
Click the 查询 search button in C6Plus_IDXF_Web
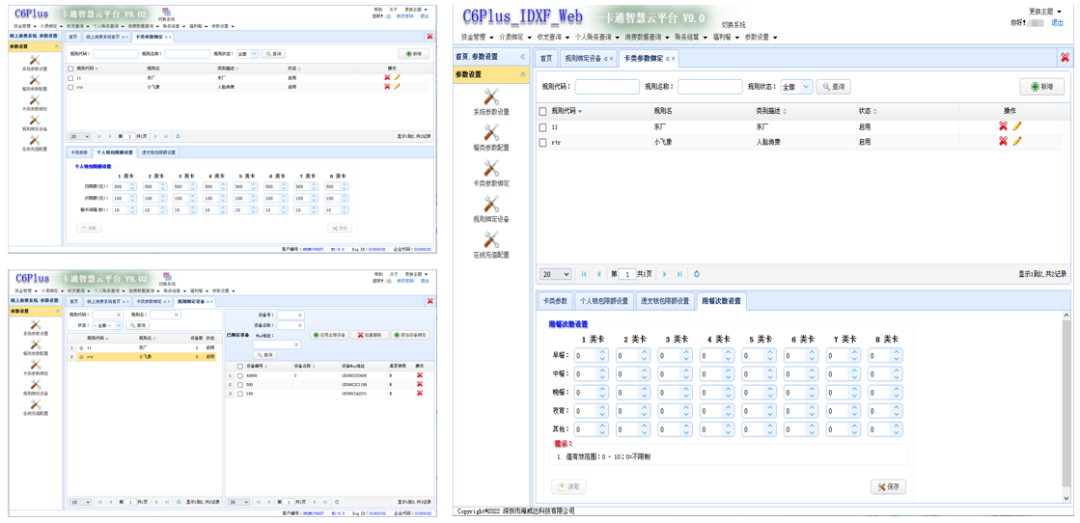833,87
